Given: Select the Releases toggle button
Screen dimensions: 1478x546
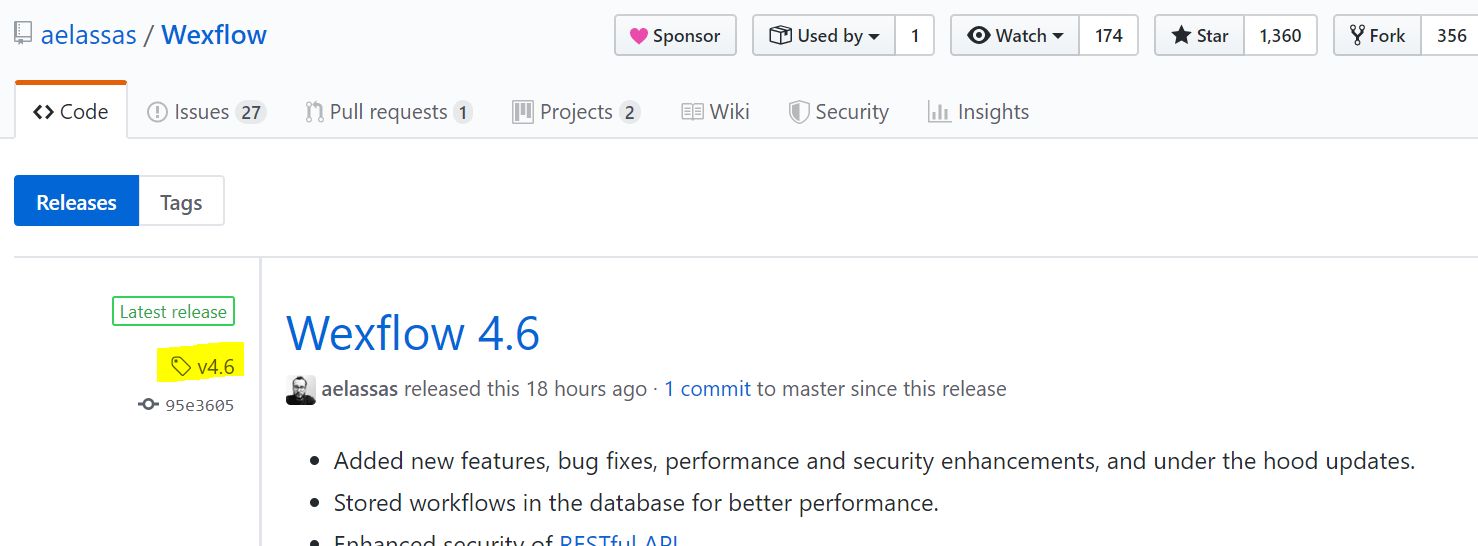Looking at the screenshot, I should 76,202.
